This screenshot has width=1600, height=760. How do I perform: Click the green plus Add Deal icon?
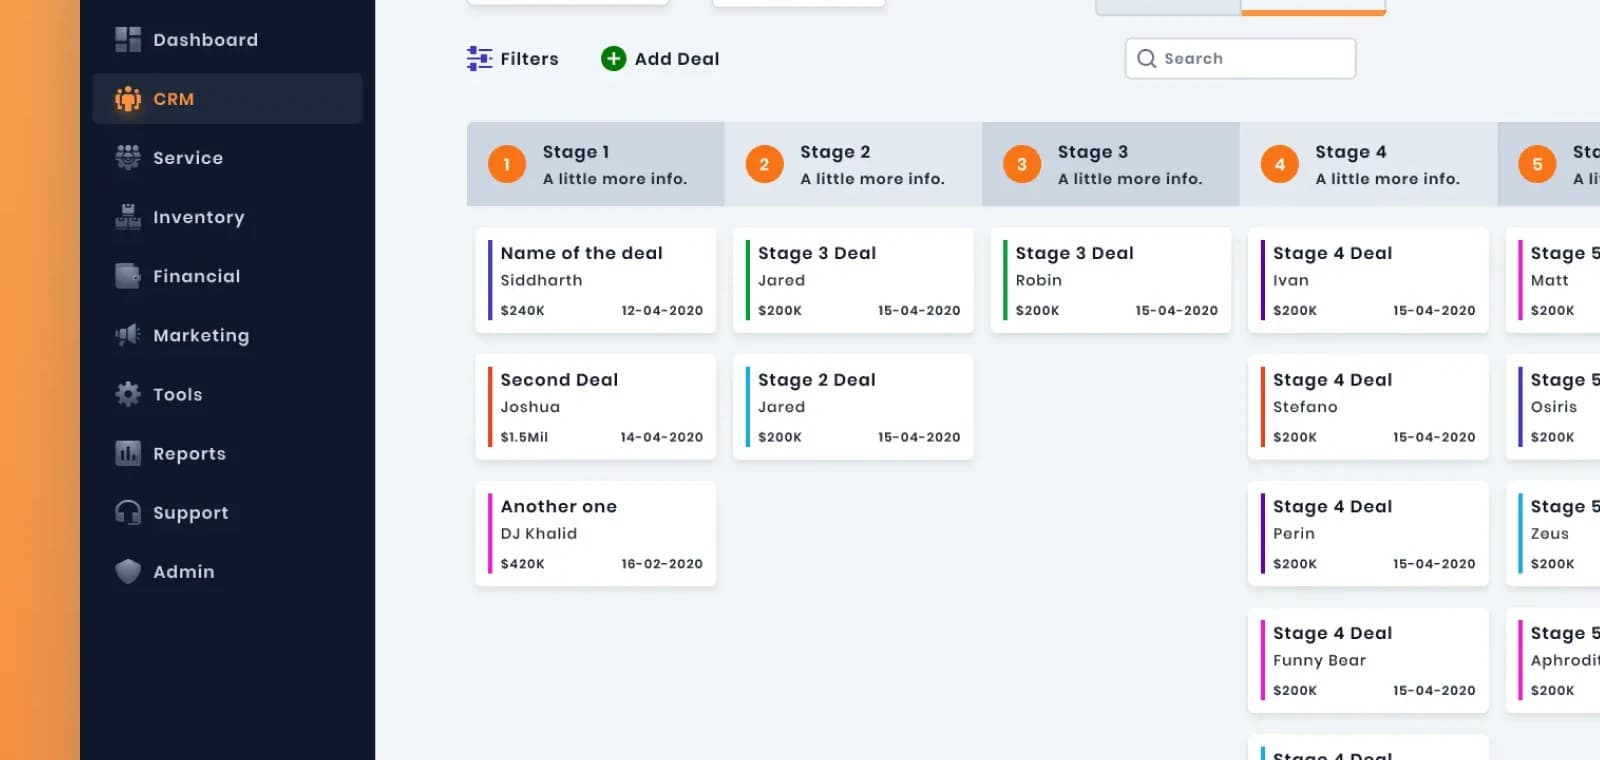click(x=613, y=59)
